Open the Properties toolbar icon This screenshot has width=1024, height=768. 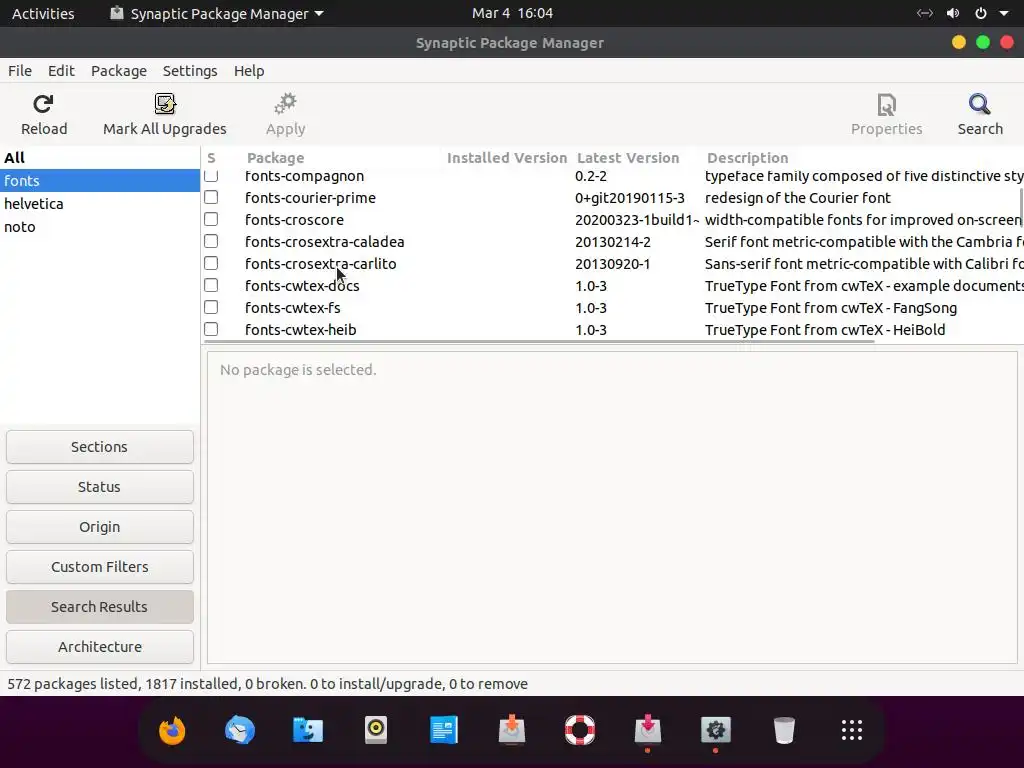(886, 104)
